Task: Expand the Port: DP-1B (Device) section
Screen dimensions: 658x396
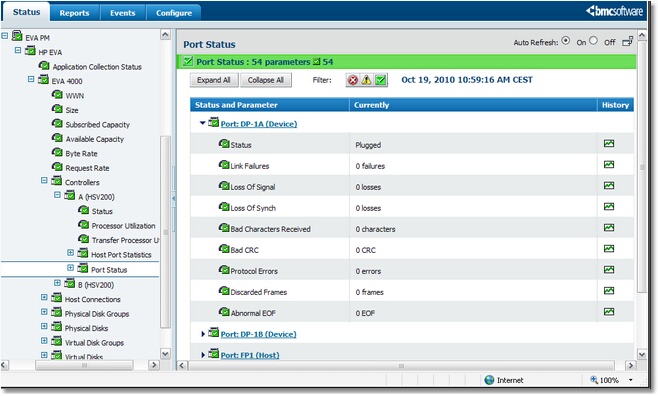Action: pos(203,334)
